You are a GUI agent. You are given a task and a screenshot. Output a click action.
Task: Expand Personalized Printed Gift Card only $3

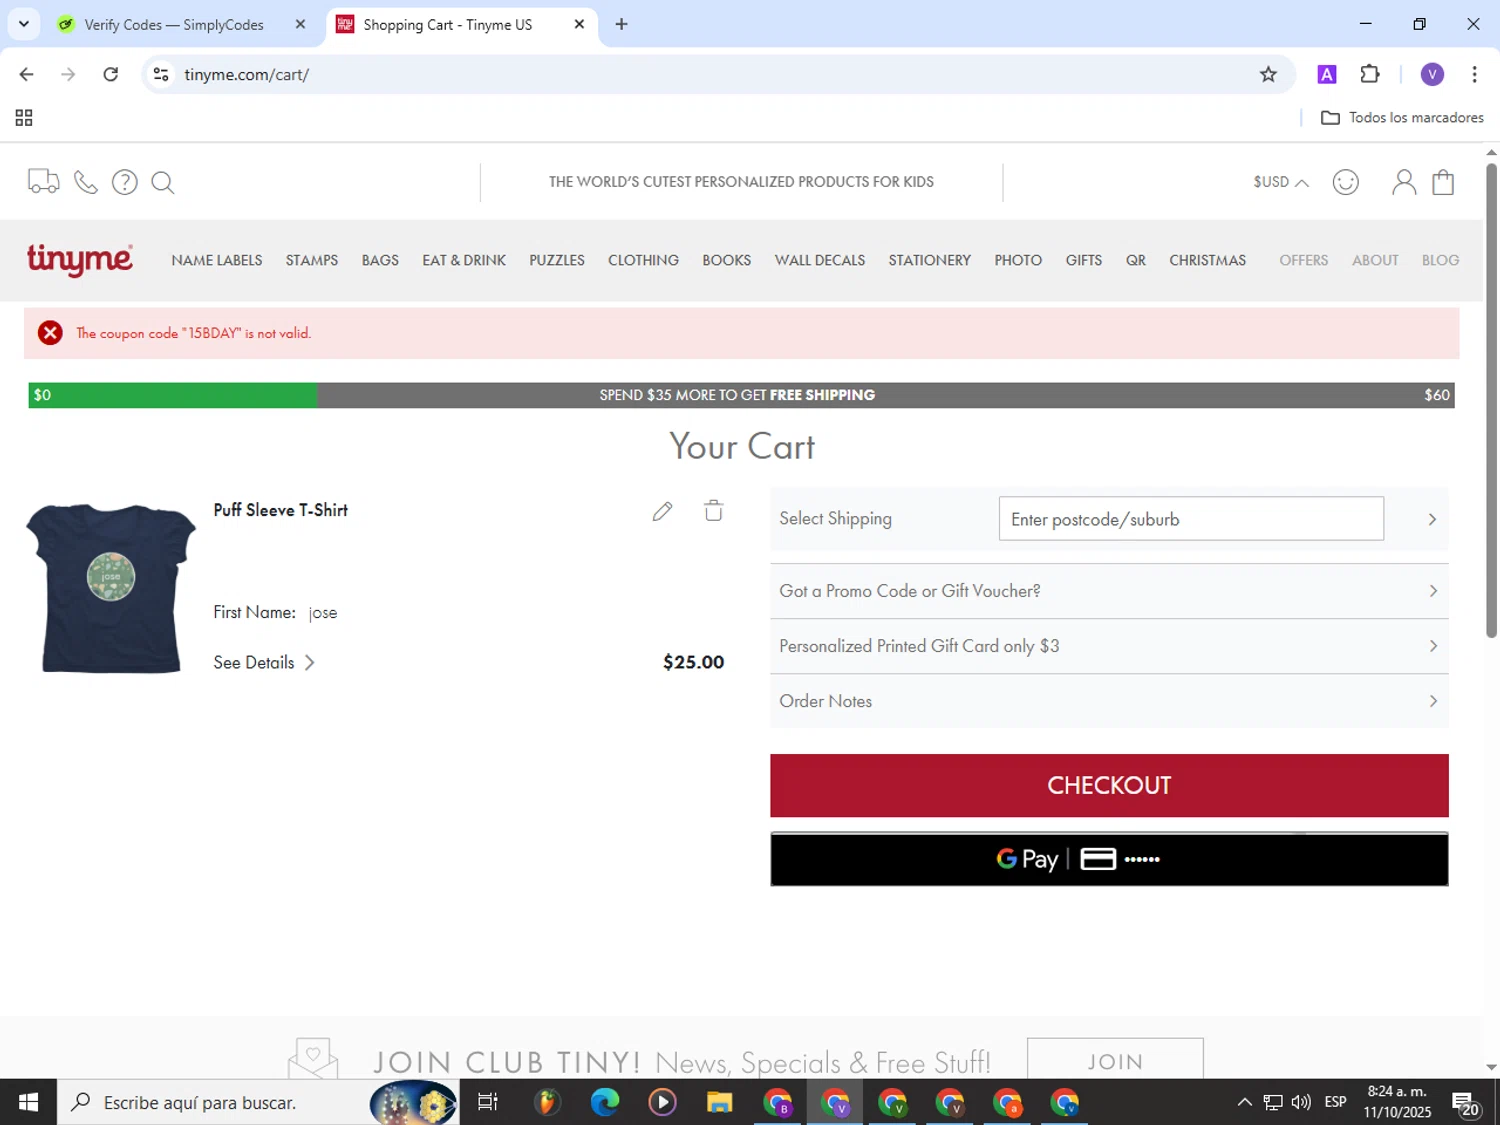1109,646
